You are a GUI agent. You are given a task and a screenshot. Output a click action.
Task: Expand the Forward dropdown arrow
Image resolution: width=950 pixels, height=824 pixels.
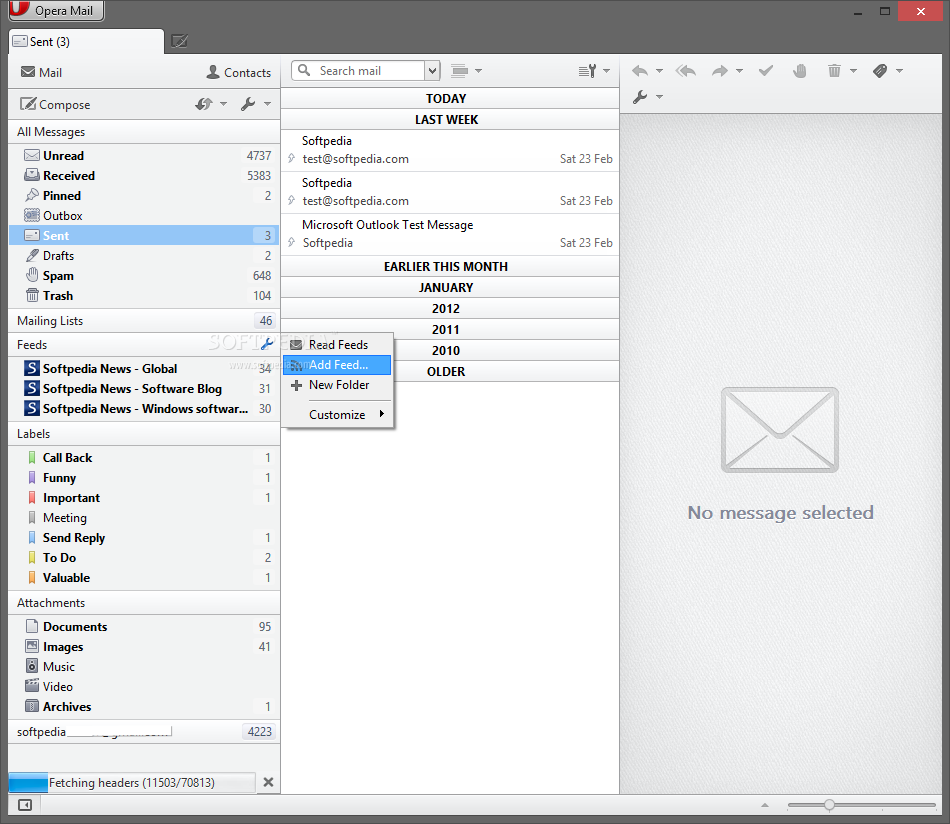[739, 71]
